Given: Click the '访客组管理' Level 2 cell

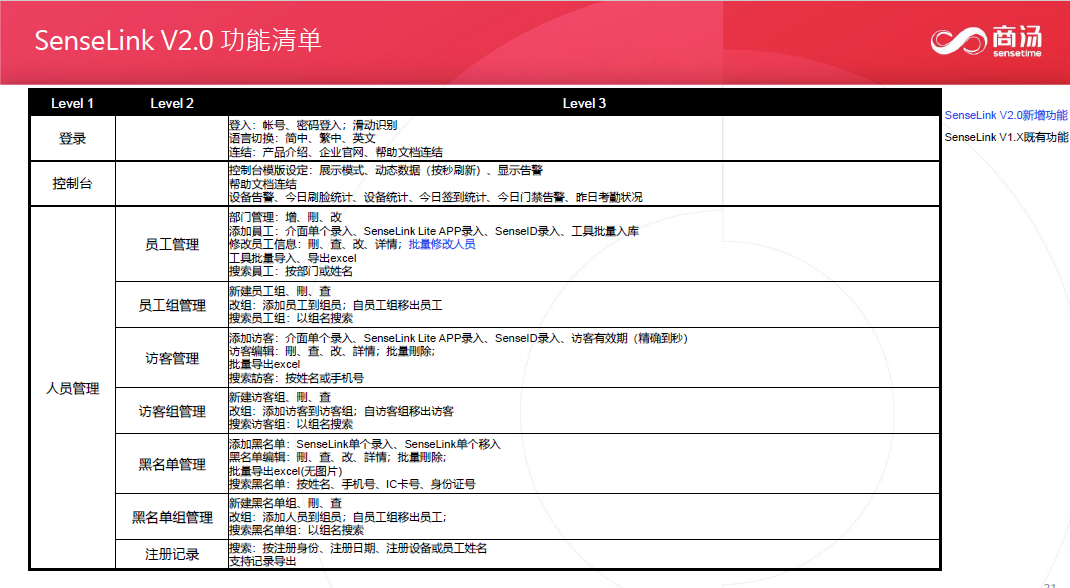Looking at the screenshot, I should [x=172, y=411].
